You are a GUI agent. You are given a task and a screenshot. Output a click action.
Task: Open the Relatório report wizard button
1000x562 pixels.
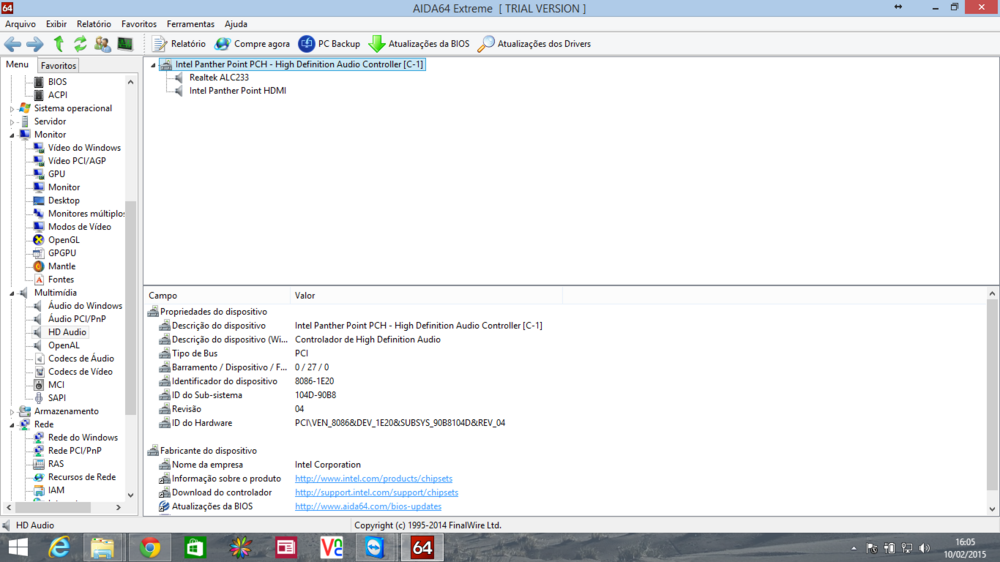point(178,44)
